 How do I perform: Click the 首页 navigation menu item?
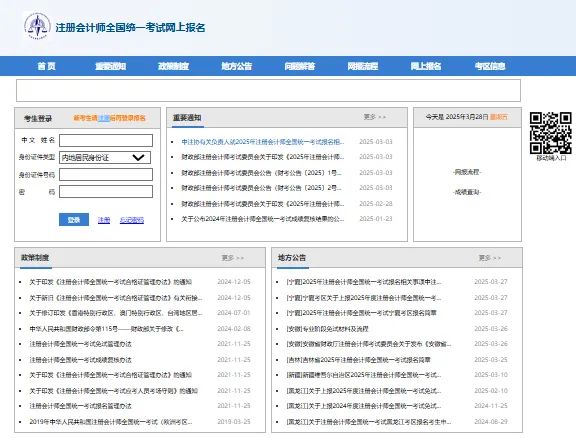[x=47, y=66]
